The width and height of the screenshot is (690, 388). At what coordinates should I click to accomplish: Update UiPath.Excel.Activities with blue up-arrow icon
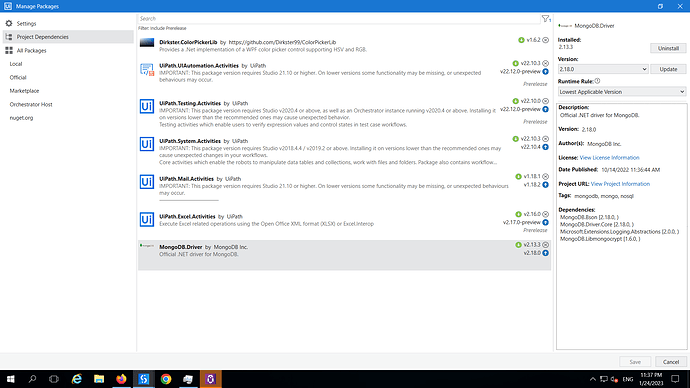click(x=546, y=222)
